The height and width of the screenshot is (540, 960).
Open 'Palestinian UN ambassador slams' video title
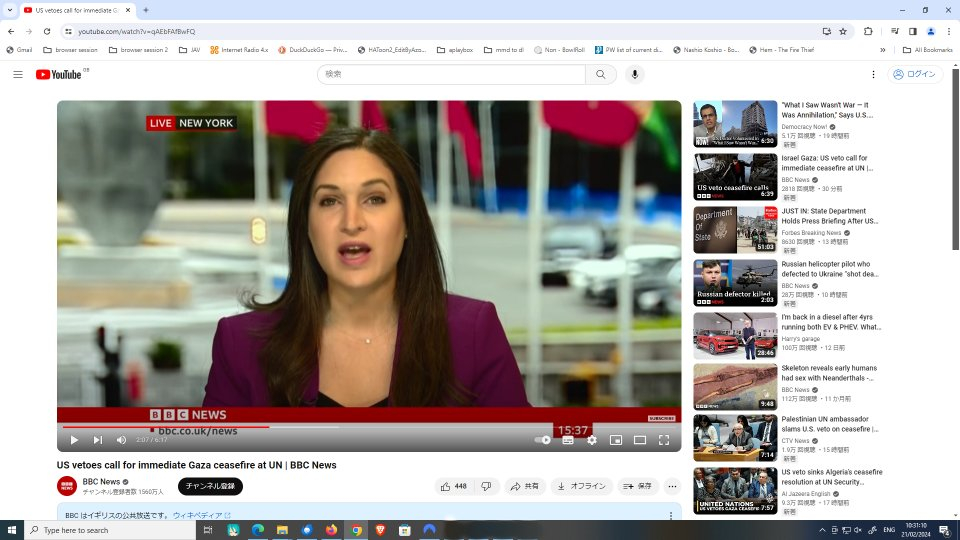(830, 424)
